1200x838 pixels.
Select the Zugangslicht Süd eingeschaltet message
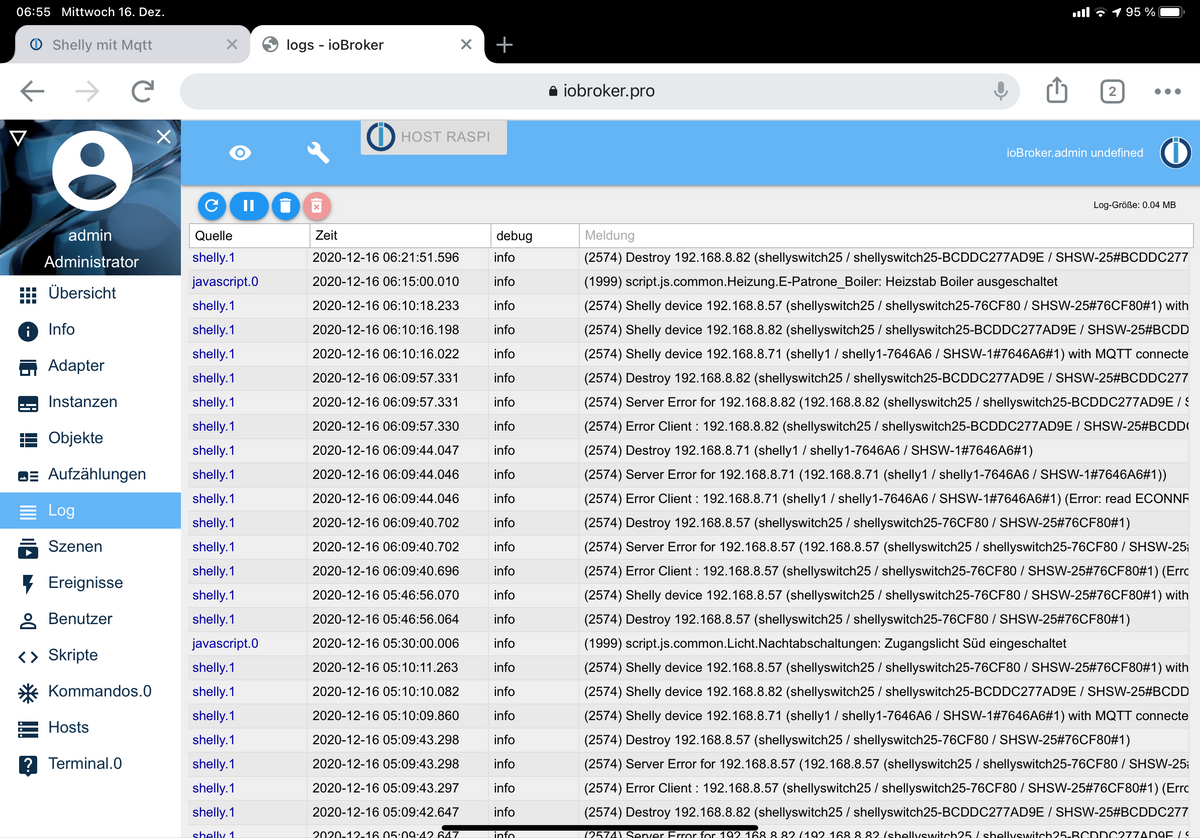click(825, 644)
